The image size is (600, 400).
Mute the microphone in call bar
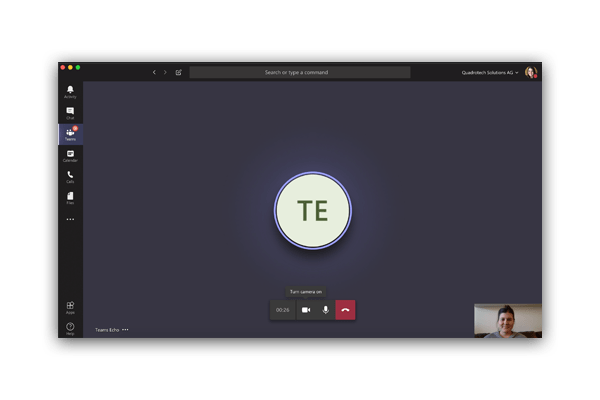[325, 310]
